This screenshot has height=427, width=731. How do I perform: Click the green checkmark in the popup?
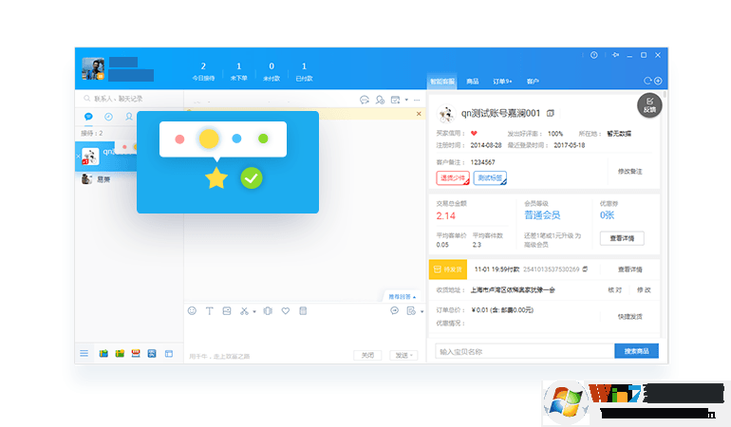[x=251, y=178]
